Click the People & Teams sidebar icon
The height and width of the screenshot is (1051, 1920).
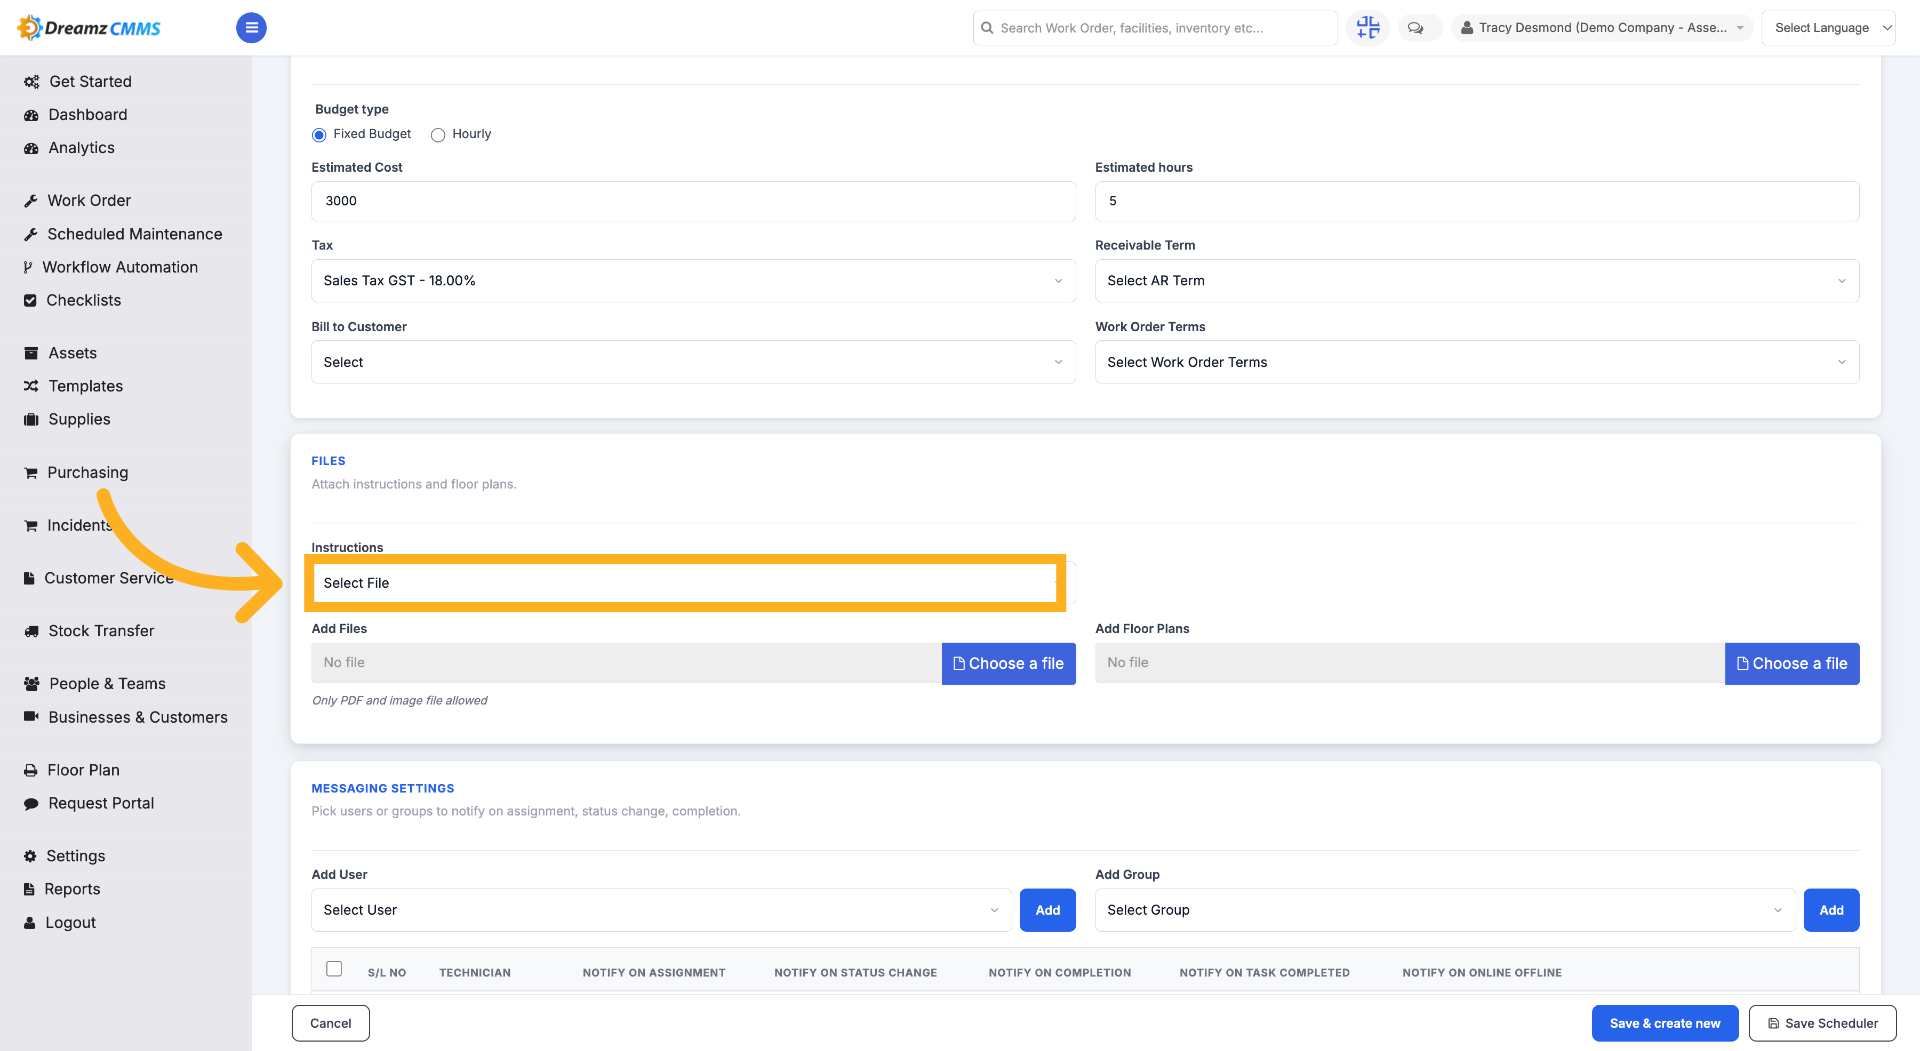pyautogui.click(x=31, y=684)
